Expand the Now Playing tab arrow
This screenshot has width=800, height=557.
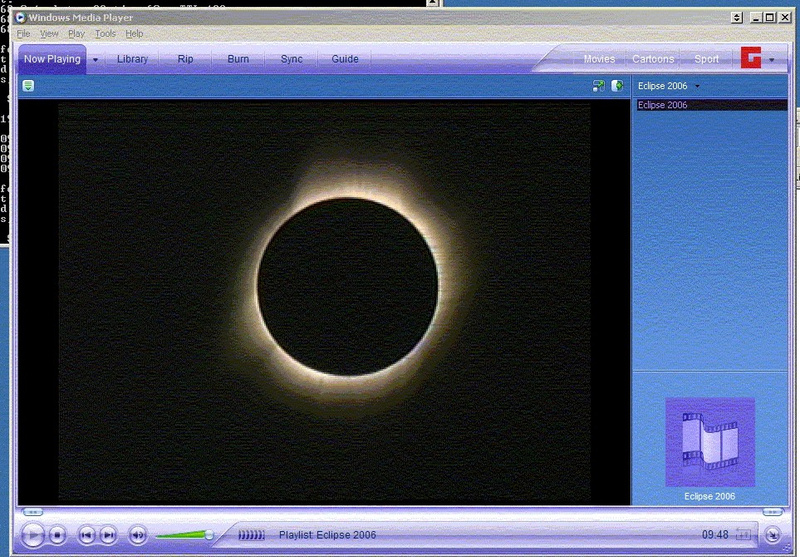96,59
